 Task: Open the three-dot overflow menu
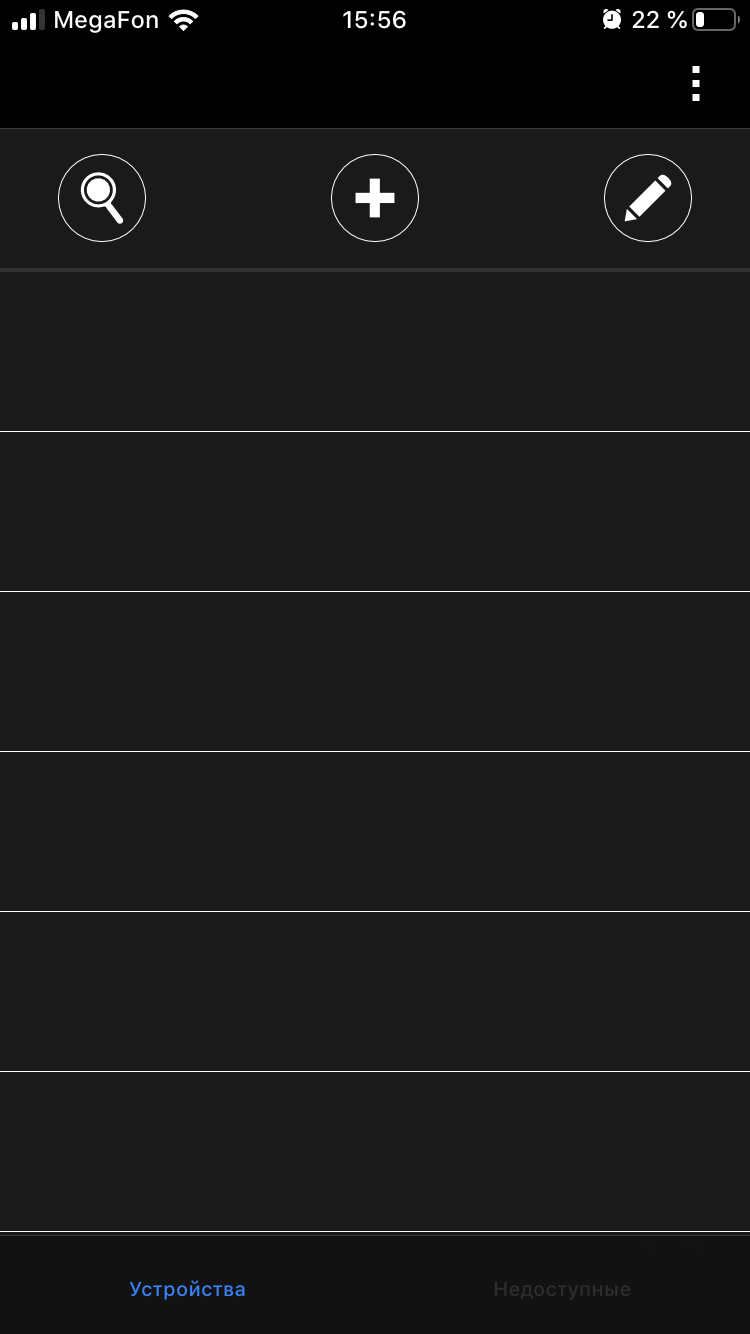[696, 84]
